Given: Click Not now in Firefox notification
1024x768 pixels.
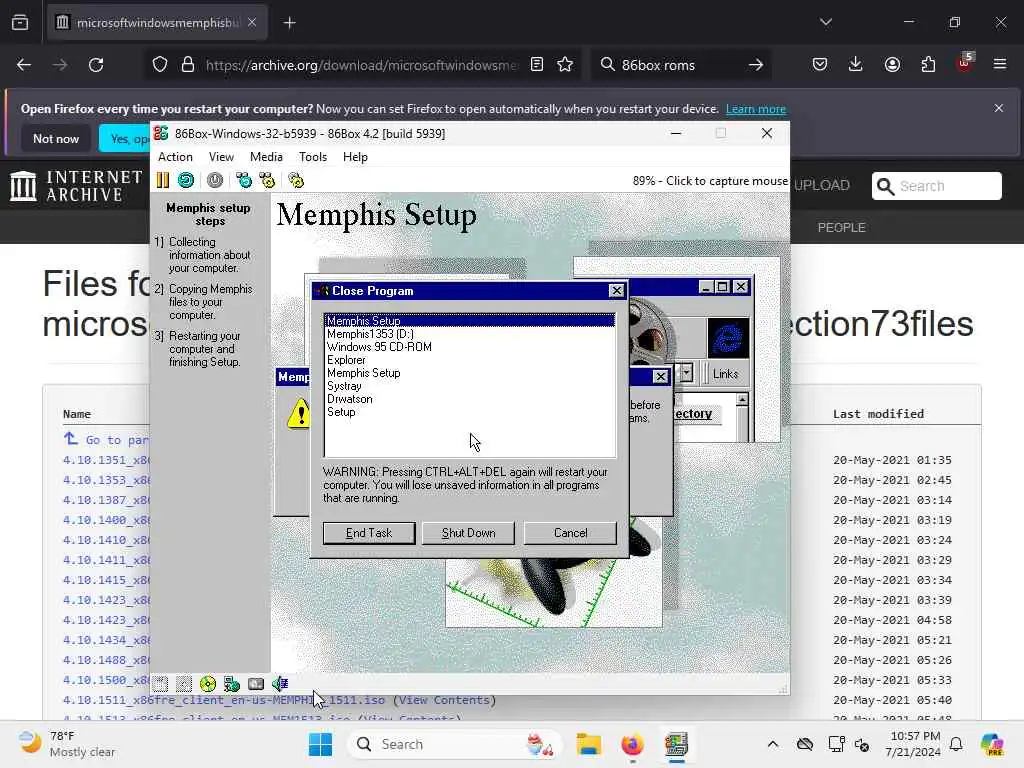Looking at the screenshot, I should [56, 138].
